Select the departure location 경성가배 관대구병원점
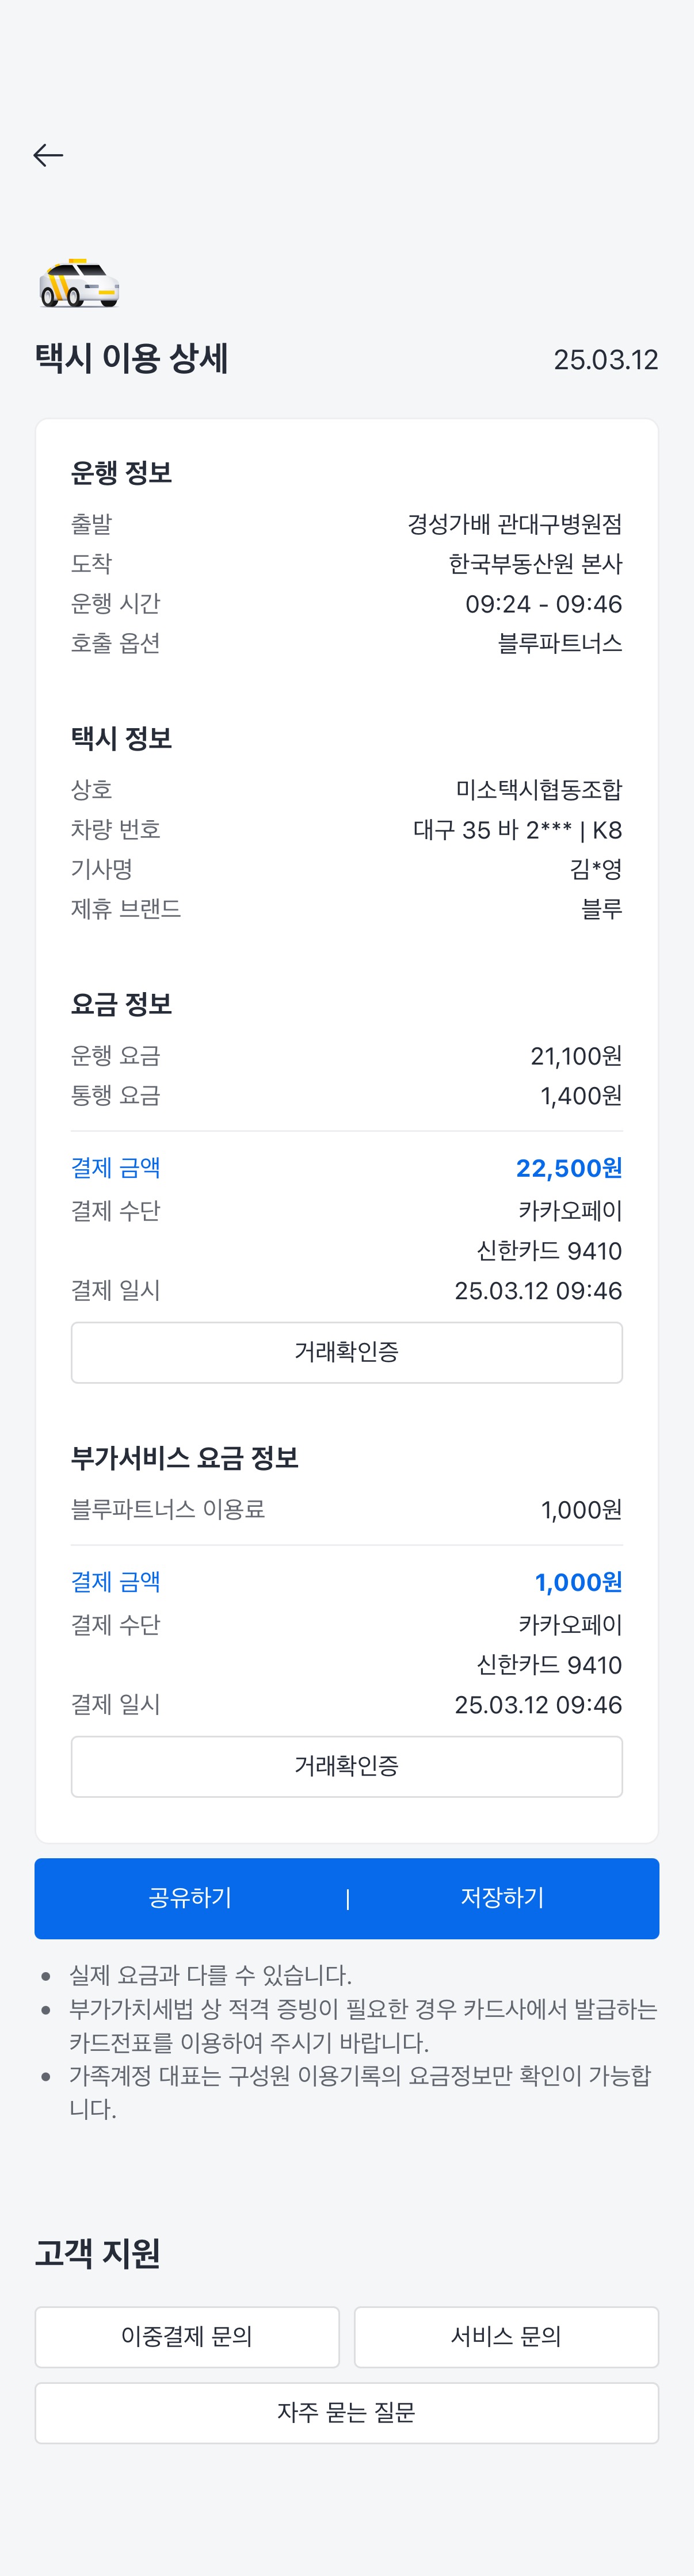 point(514,524)
